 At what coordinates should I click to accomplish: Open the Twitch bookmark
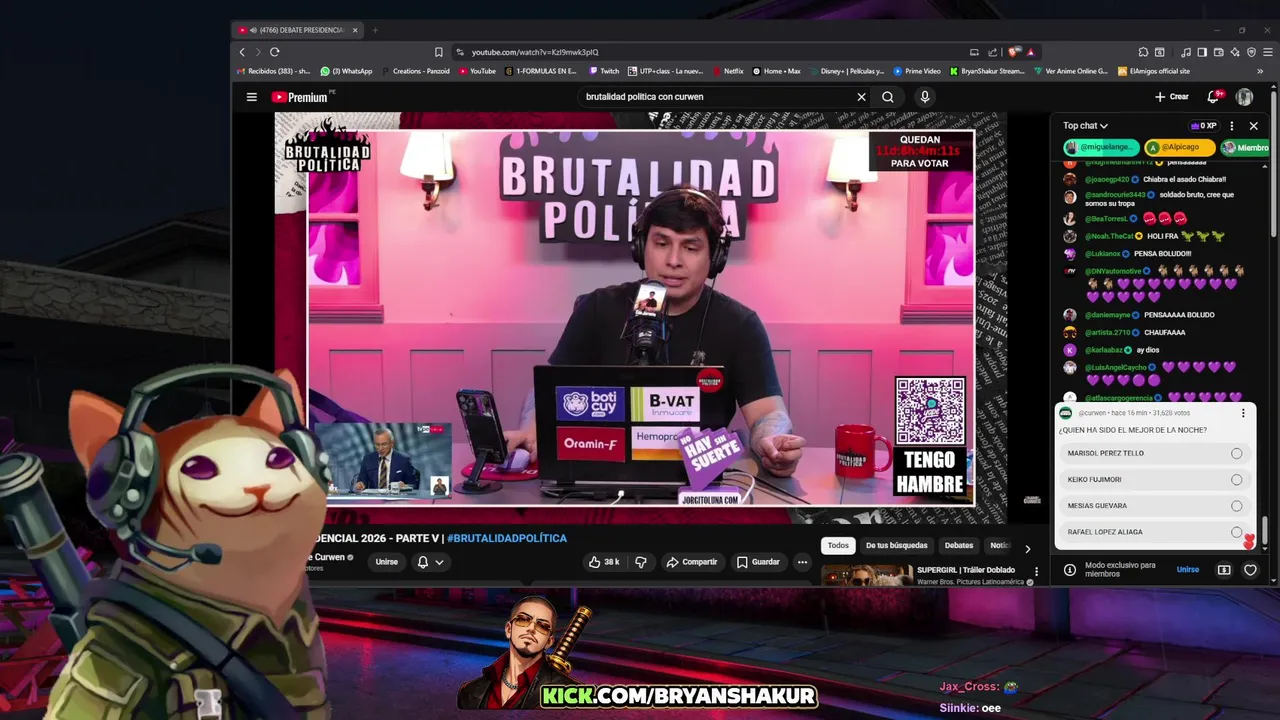604,71
